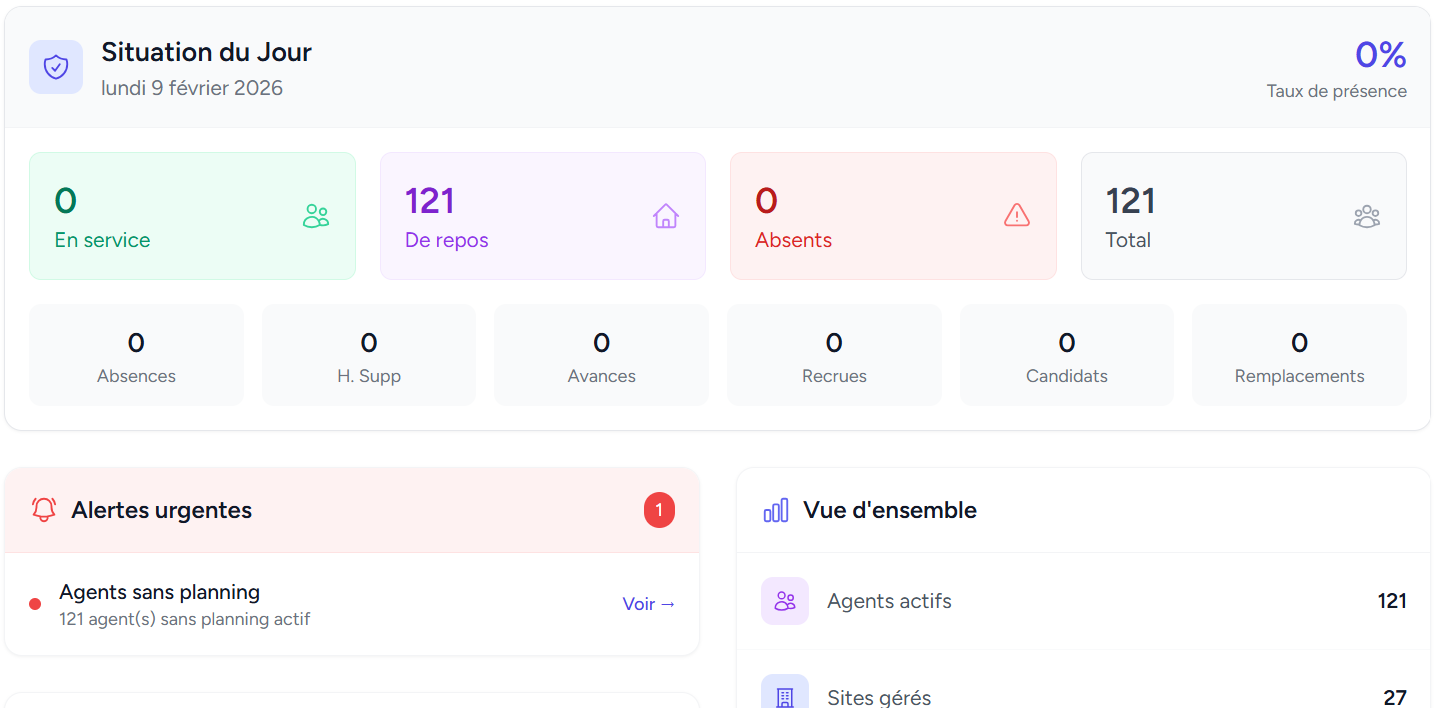Click the Agents sans planning alert title
Viewport: 1435px width, 708px height.
click(160, 592)
